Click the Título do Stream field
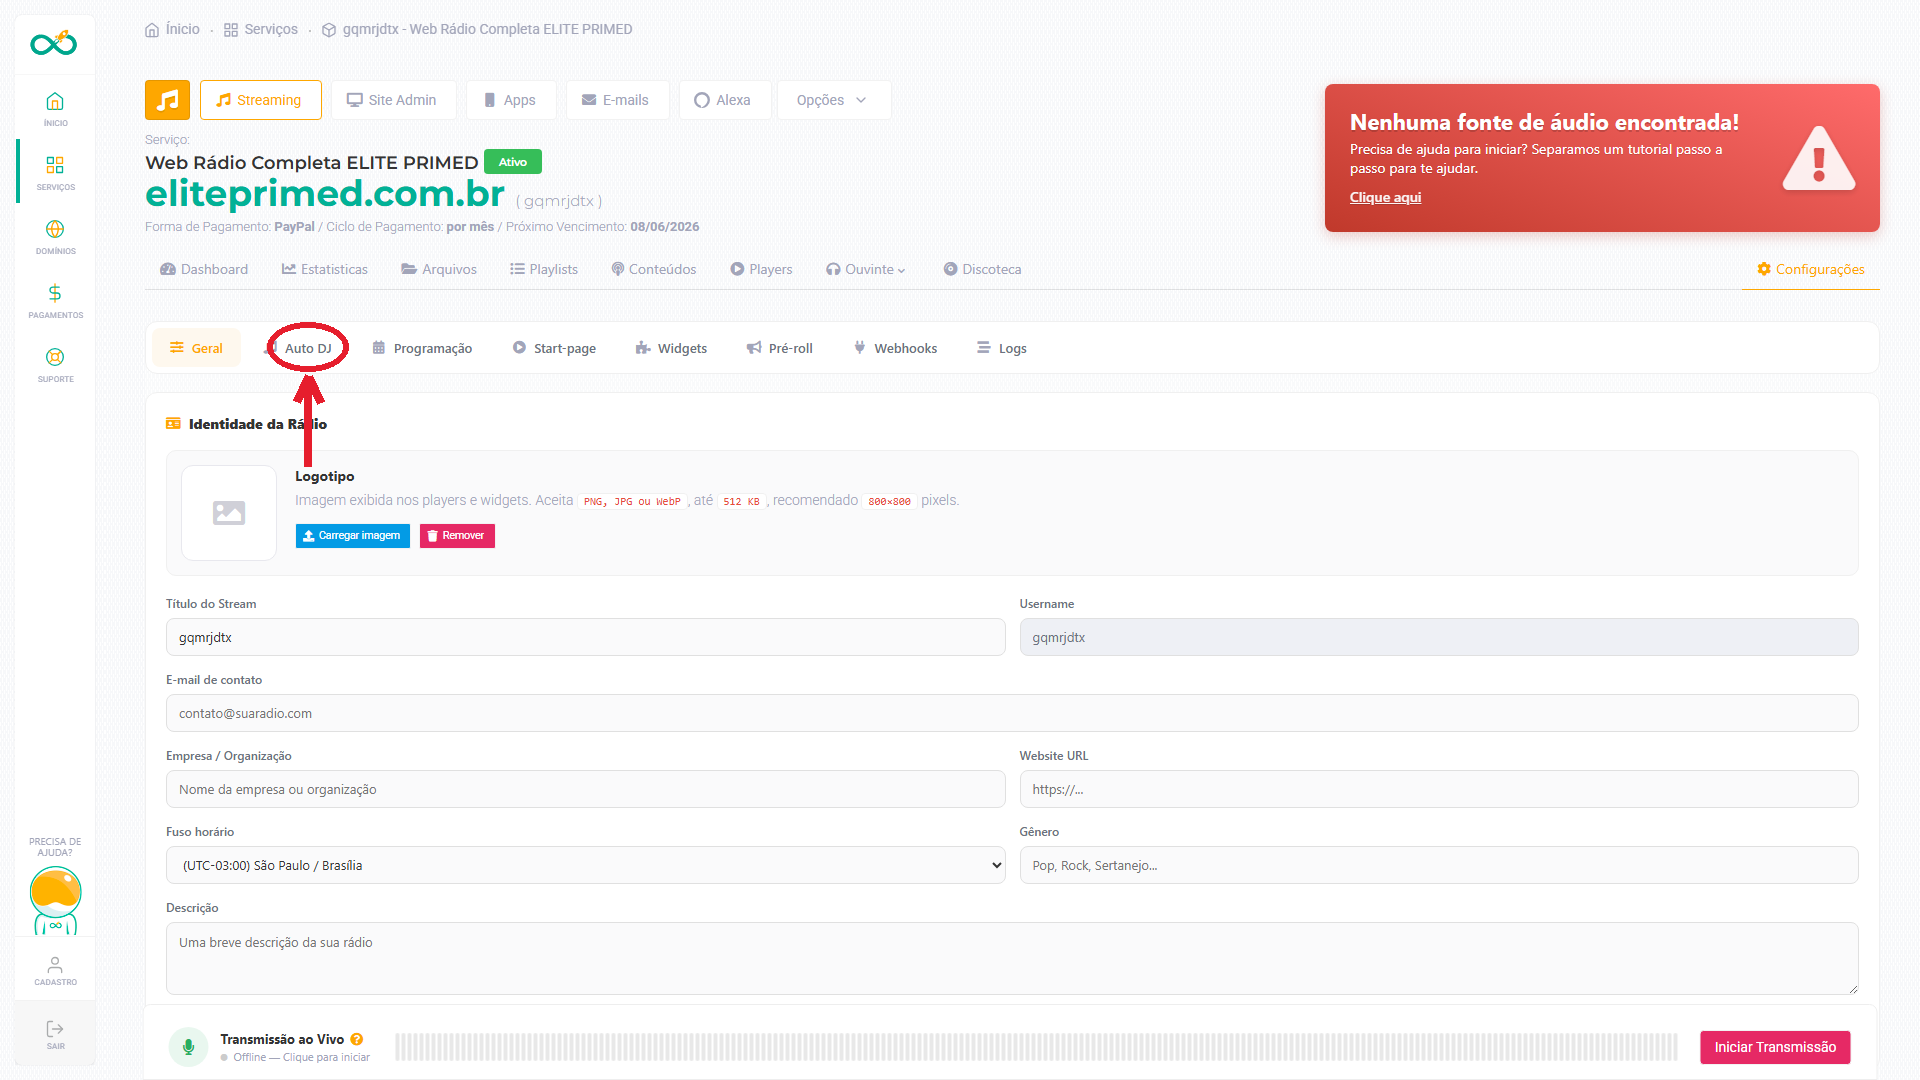1920x1080 pixels. pyautogui.click(x=585, y=637)
